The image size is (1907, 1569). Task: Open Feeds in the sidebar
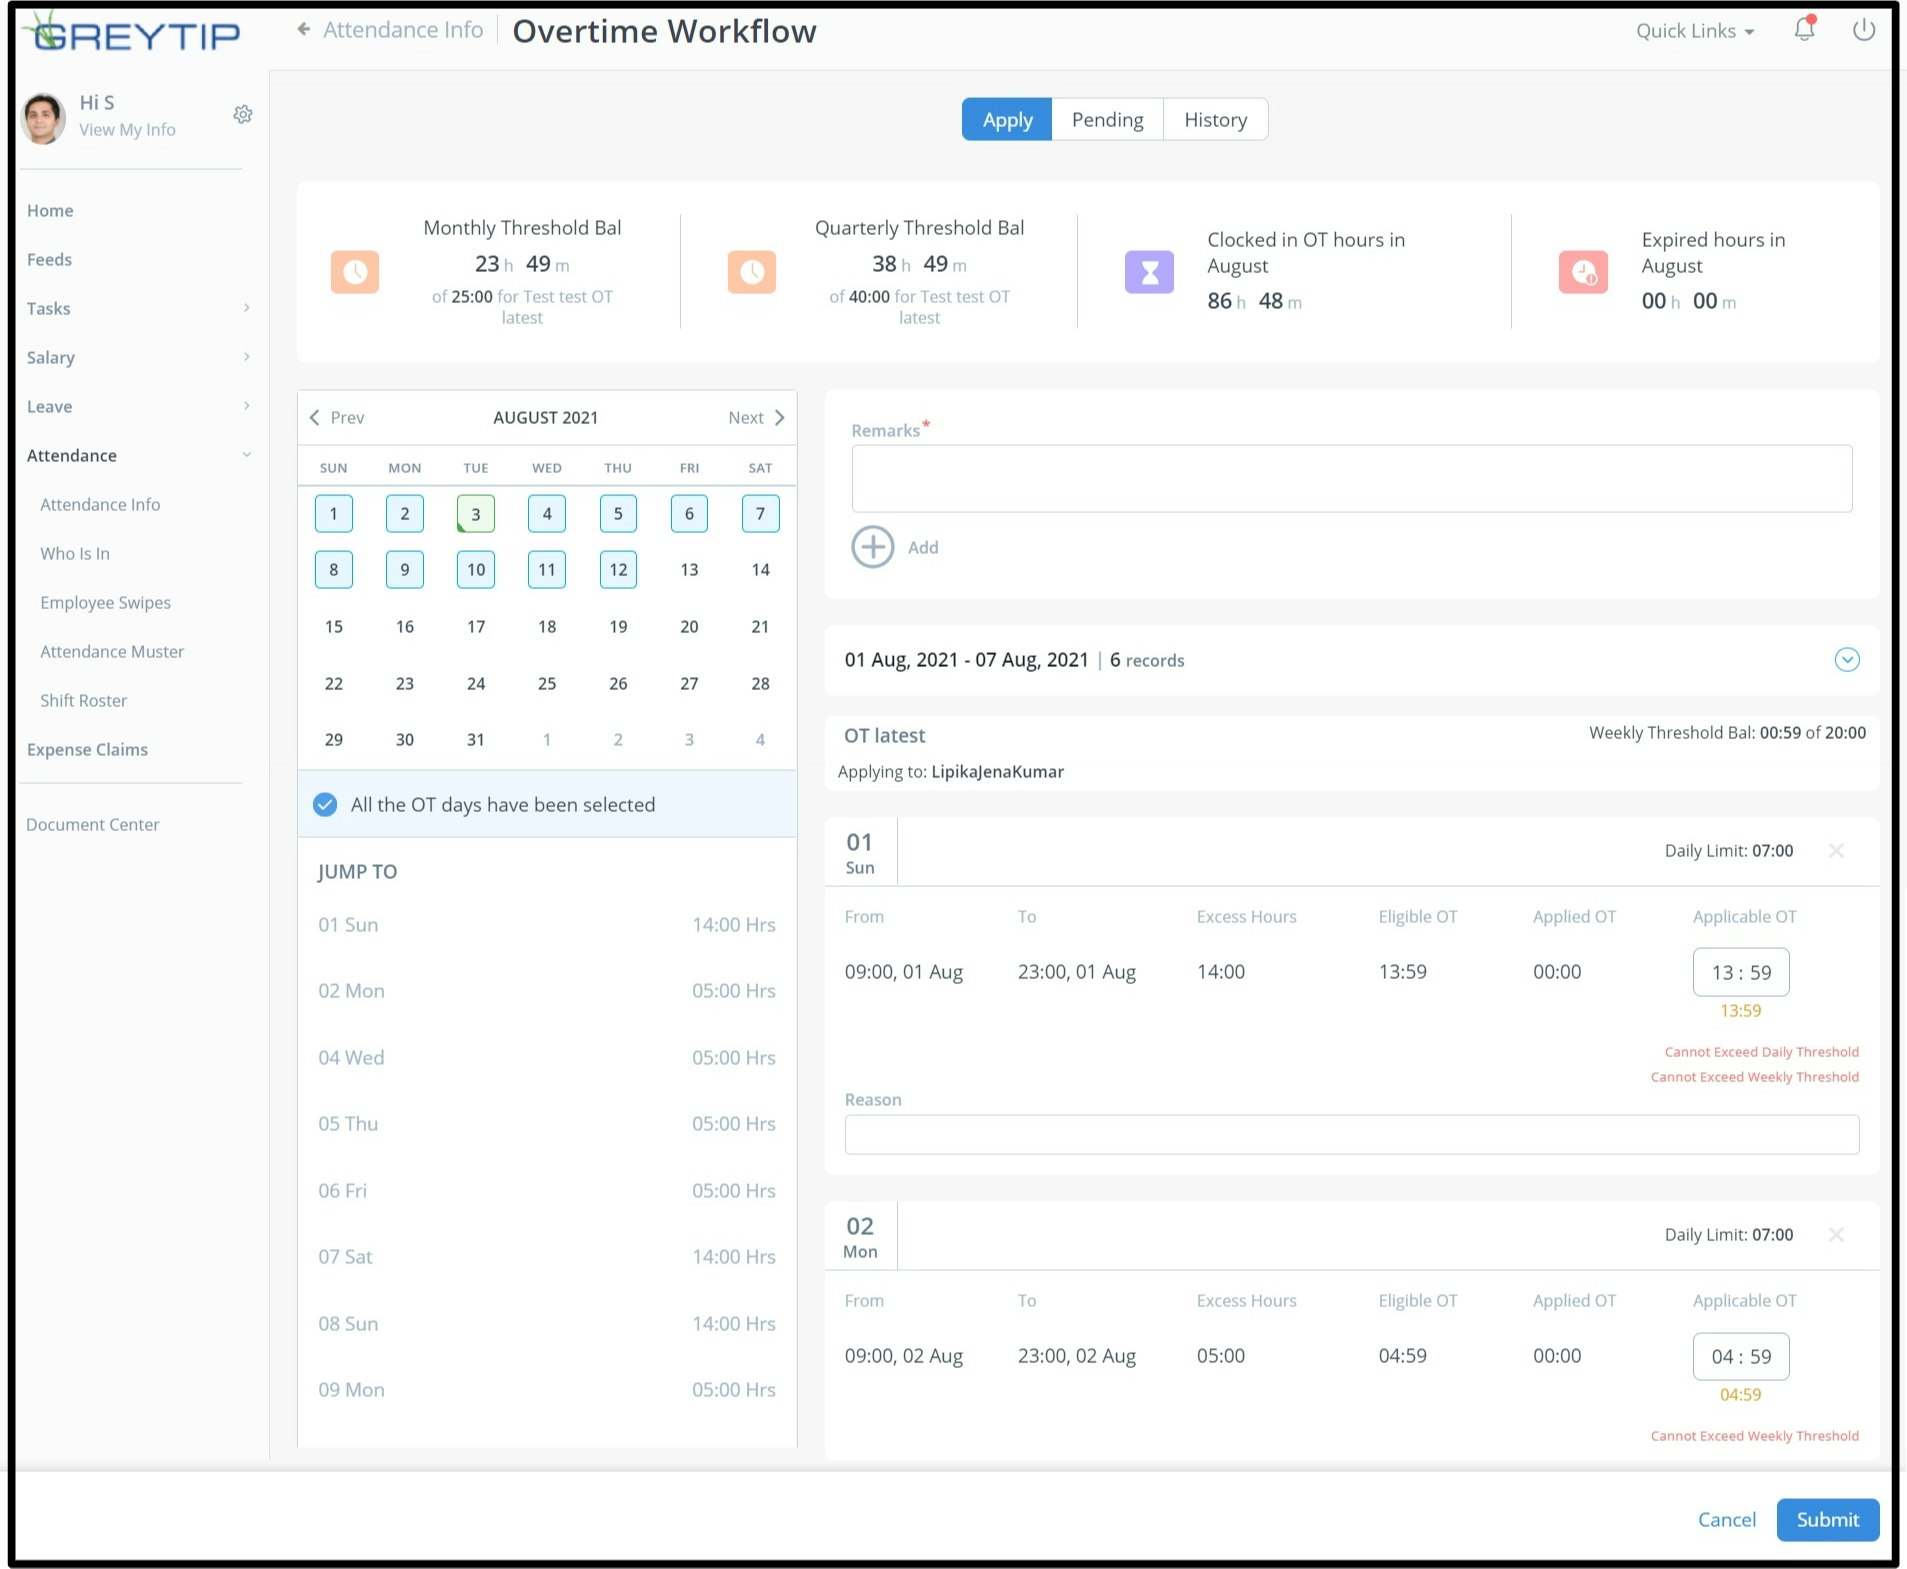point(49,259)
